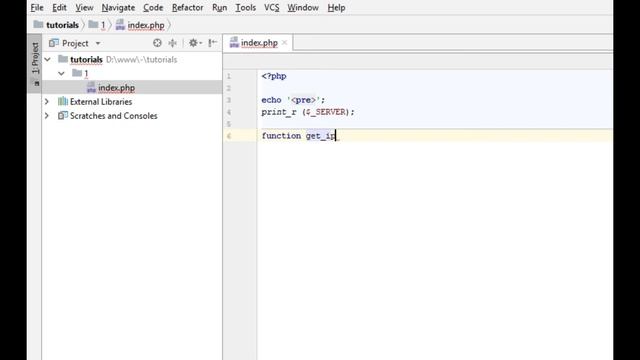Viewport: 640px width, 360px height.
Task: Select tutorials root in project tree
Action: [86, 60]
